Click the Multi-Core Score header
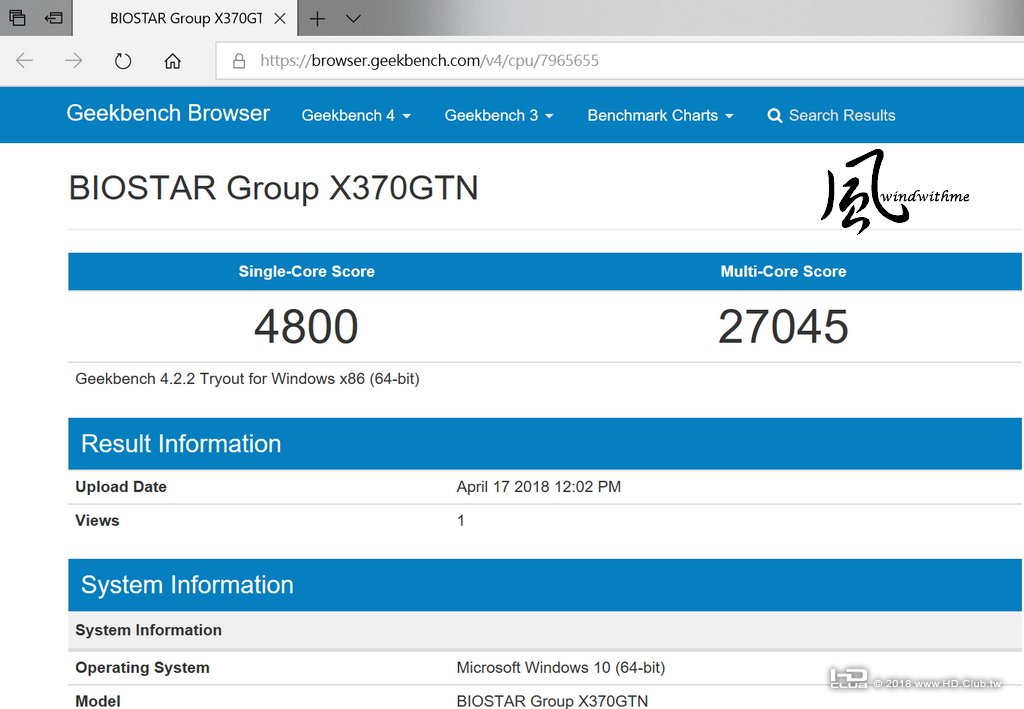The image size is (1024, 709). tap(783, 272)
